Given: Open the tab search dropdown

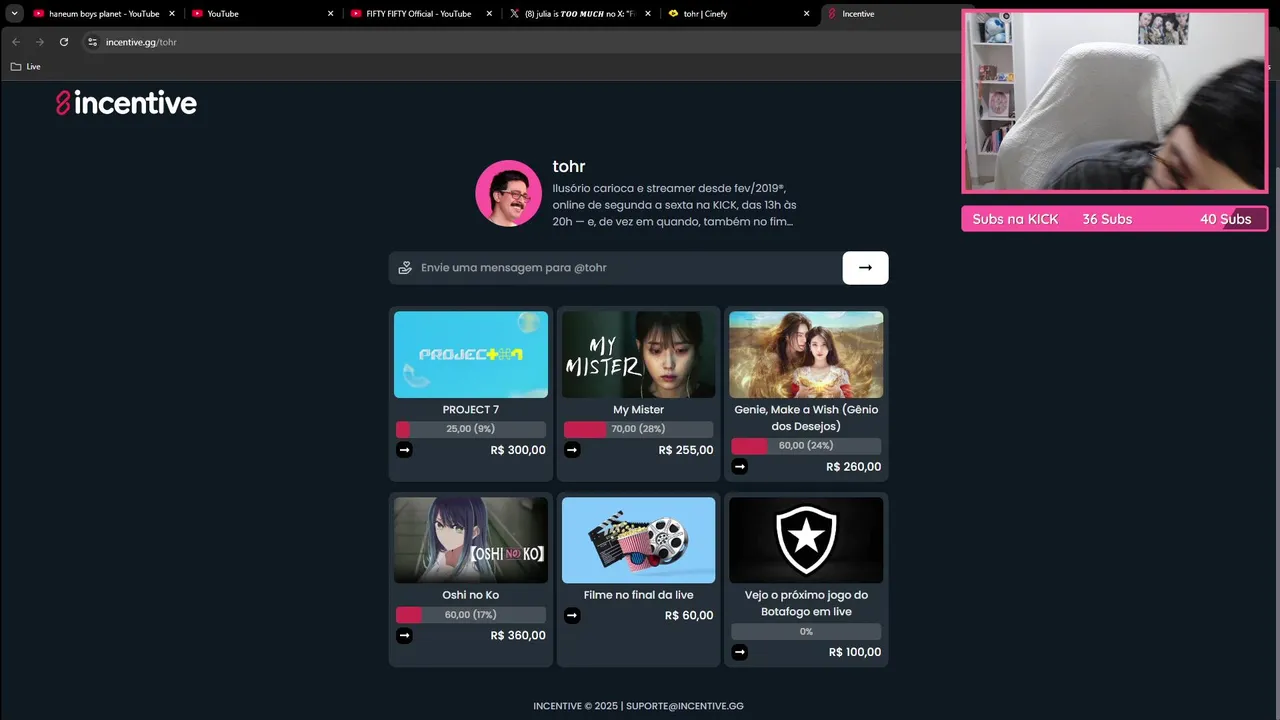Looking at the screenshot, I should tap(15, 14).
